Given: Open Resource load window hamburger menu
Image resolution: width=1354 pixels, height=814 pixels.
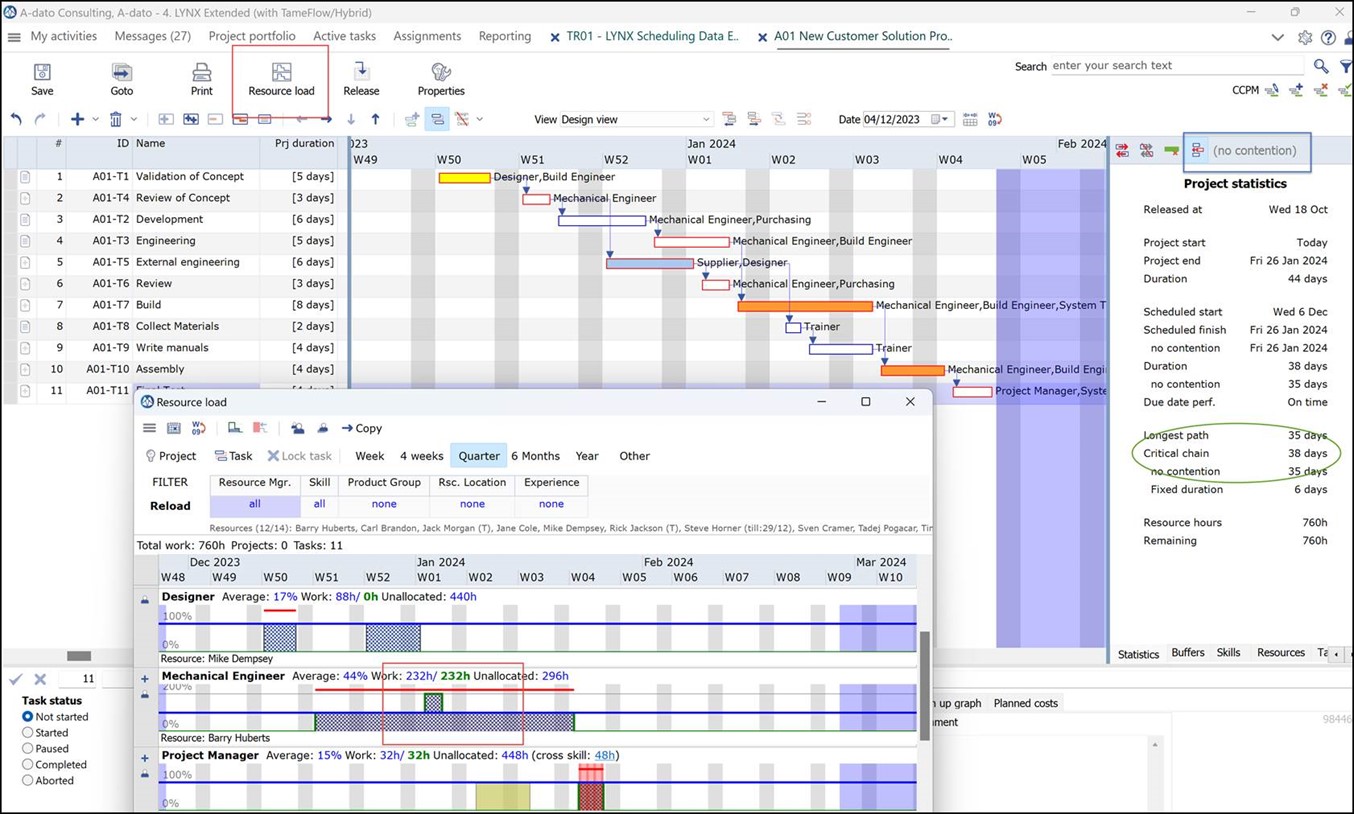Looking at the screenshot, I should click(149, 428).
